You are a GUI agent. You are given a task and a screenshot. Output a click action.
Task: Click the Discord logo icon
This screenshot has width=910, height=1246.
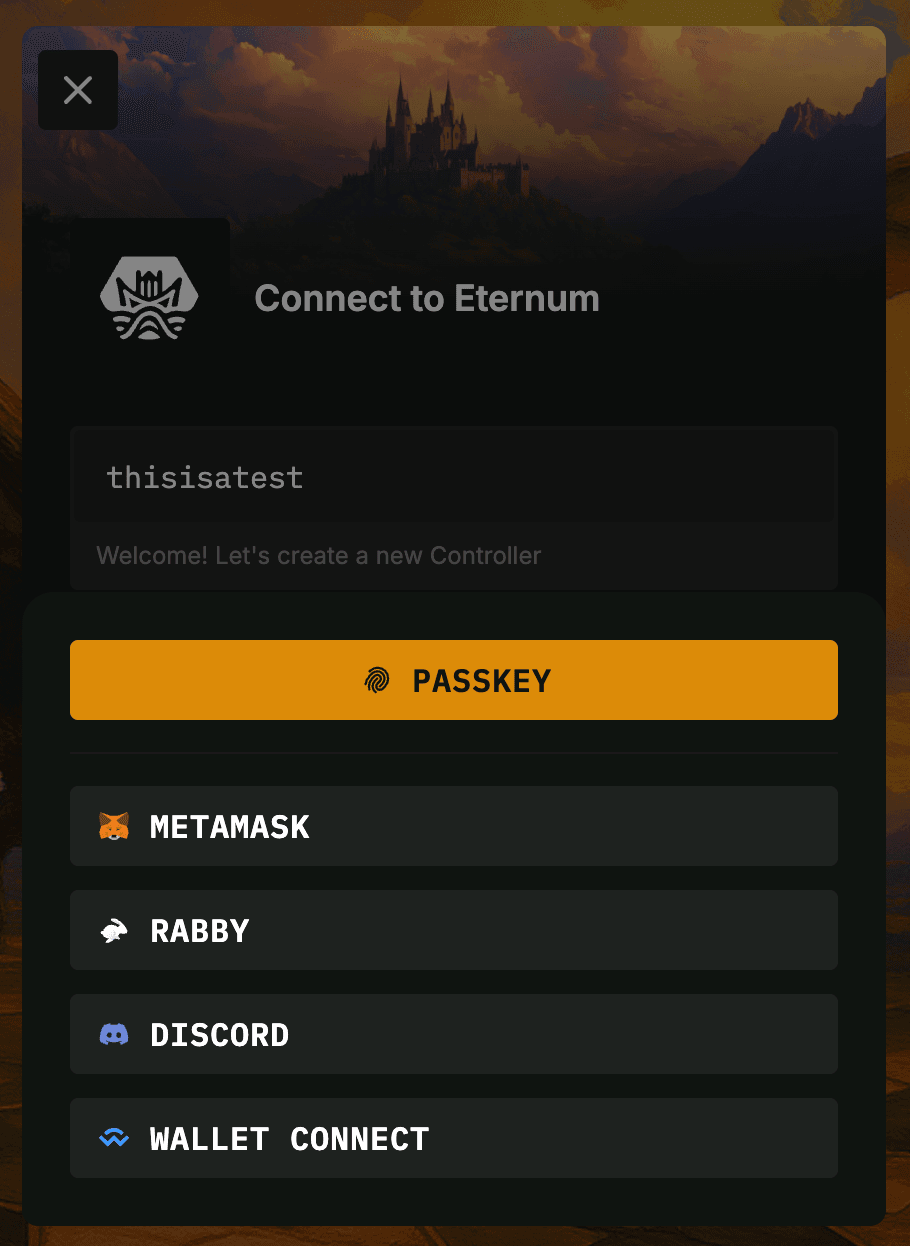tap(114, 1035)
